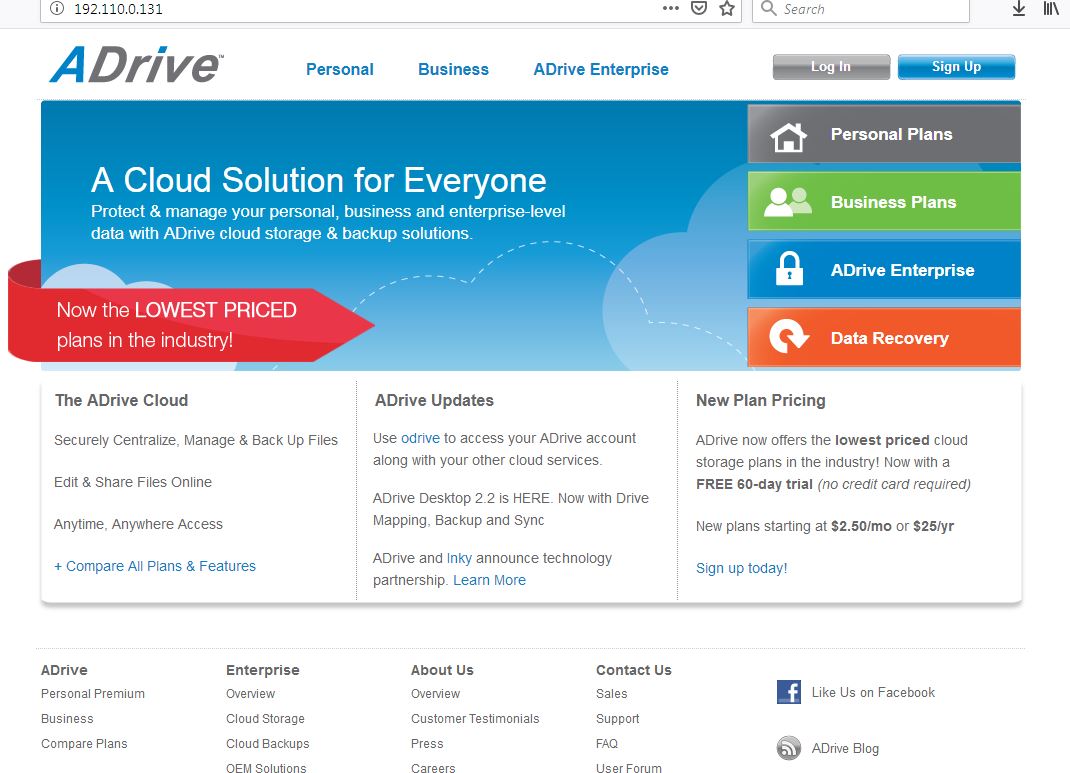Click the Pocket save icon
This screenshot has width=1070, height=773.
pyautogui.click(x=699, y=9)
